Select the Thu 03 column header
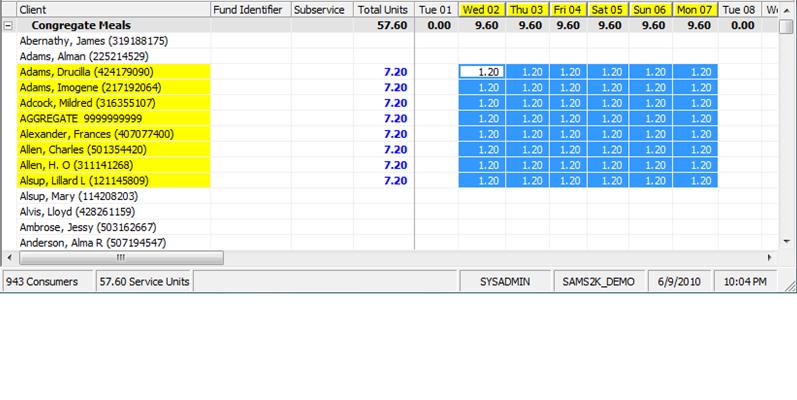797x400 pixels. (x=527, y=9)
